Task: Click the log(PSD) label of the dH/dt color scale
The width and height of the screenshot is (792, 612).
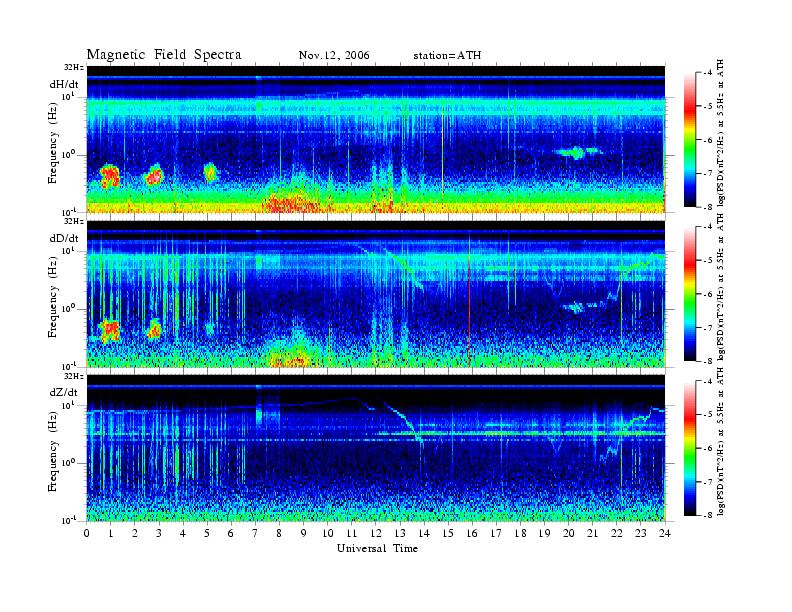Action: click(721, 133)
